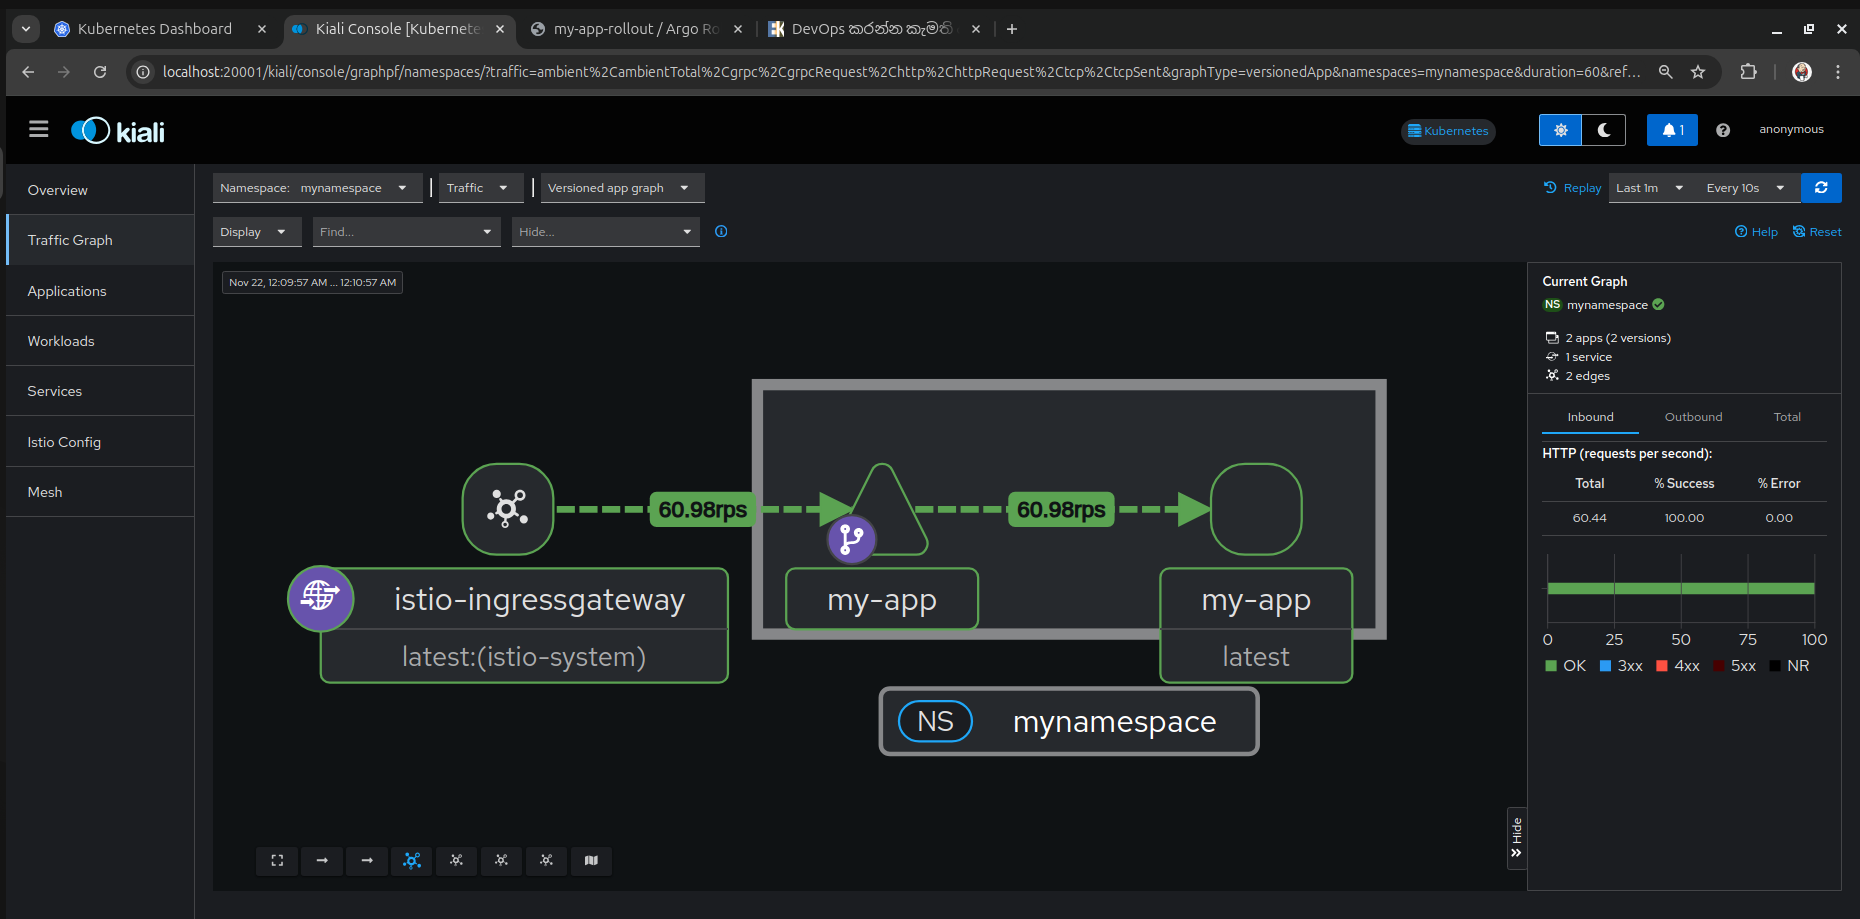This screenshot has width=1860, height=919.
Task: Select the layout icon next to the legend map
Action: pos(546,860)
